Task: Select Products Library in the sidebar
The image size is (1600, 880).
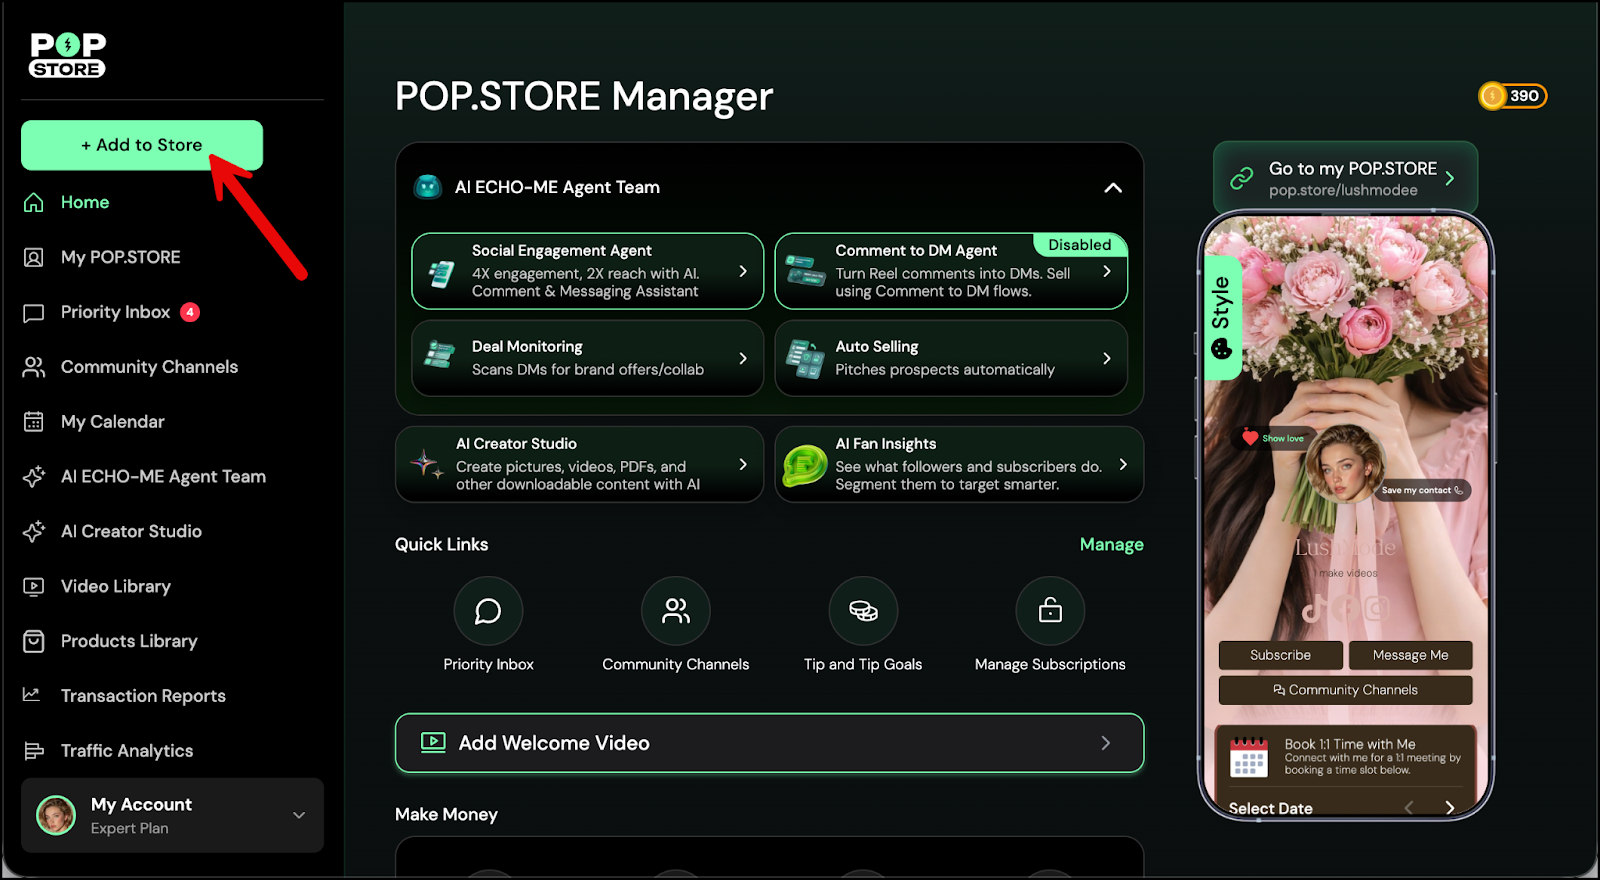Action: point(129,641)
